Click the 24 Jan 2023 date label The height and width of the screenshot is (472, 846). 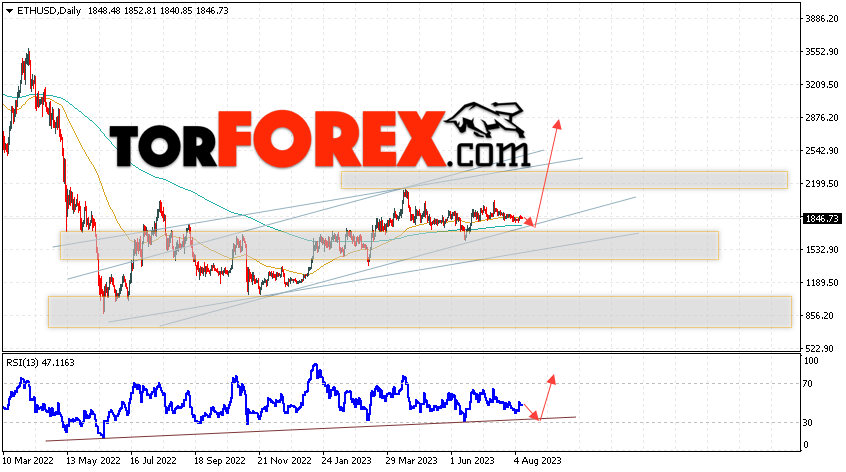click(346, 461)
